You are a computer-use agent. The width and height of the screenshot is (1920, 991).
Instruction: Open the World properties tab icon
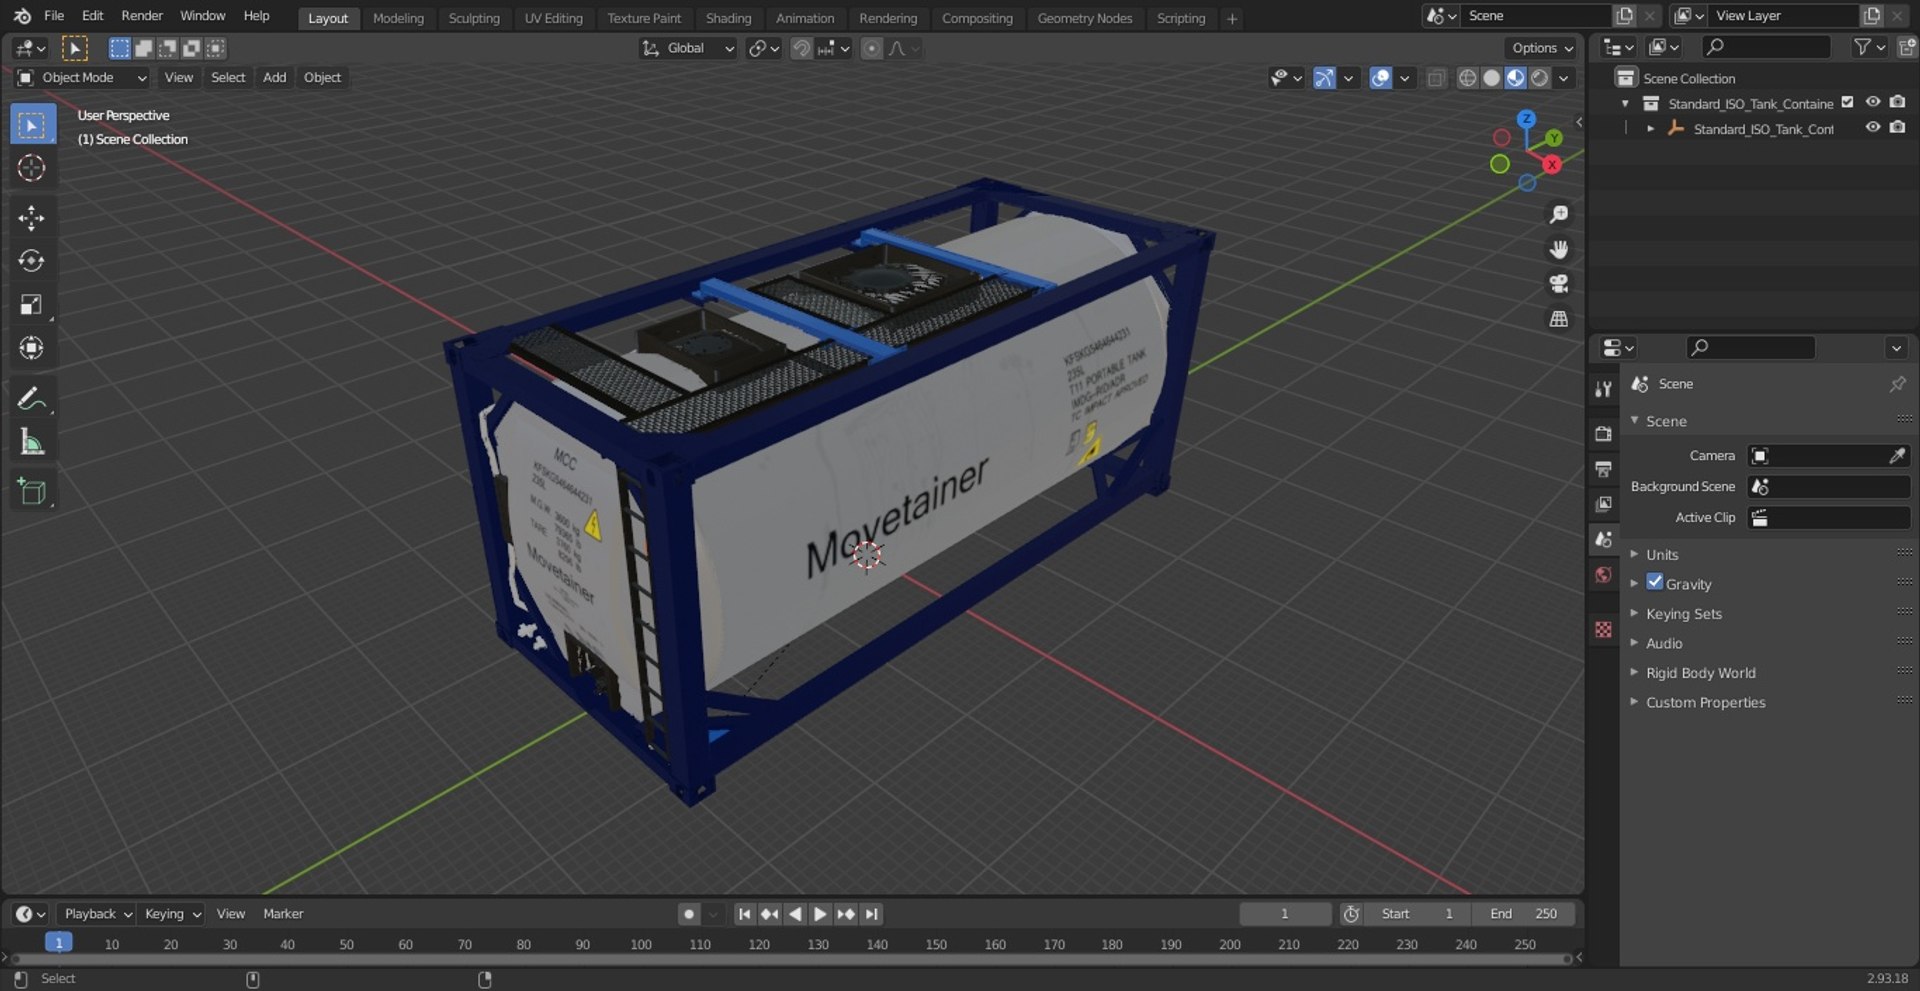(1604, 574)
